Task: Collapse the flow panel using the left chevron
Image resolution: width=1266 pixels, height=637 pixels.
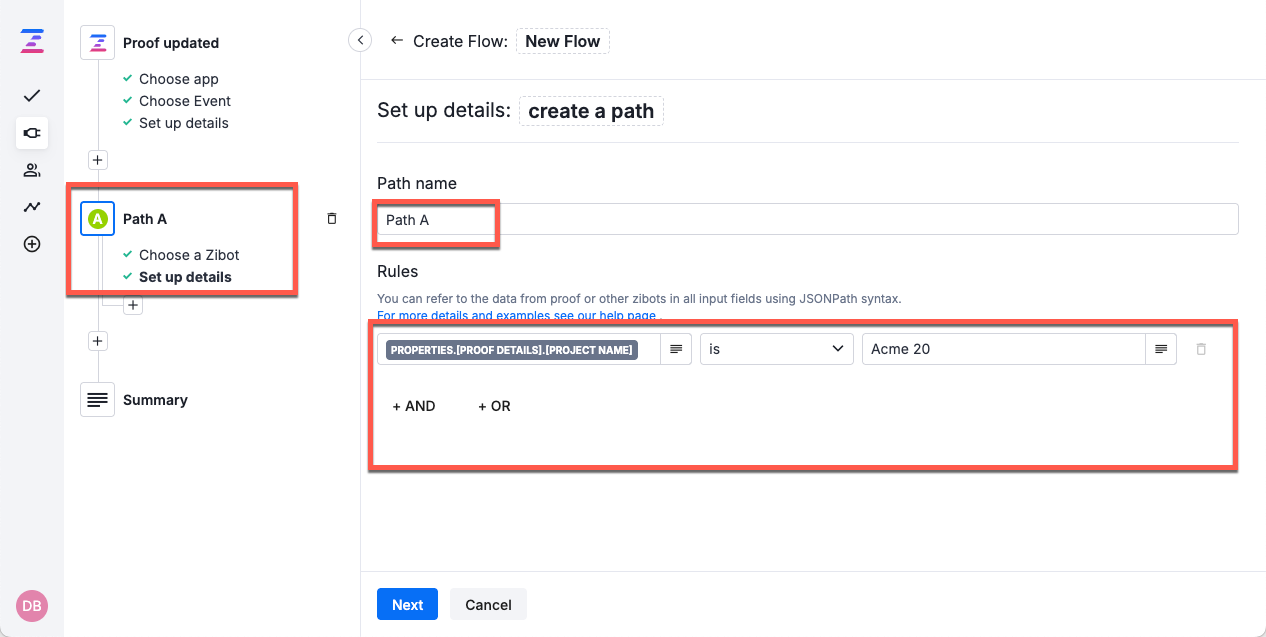Action: pyautogui.click(x=359, y=39)
